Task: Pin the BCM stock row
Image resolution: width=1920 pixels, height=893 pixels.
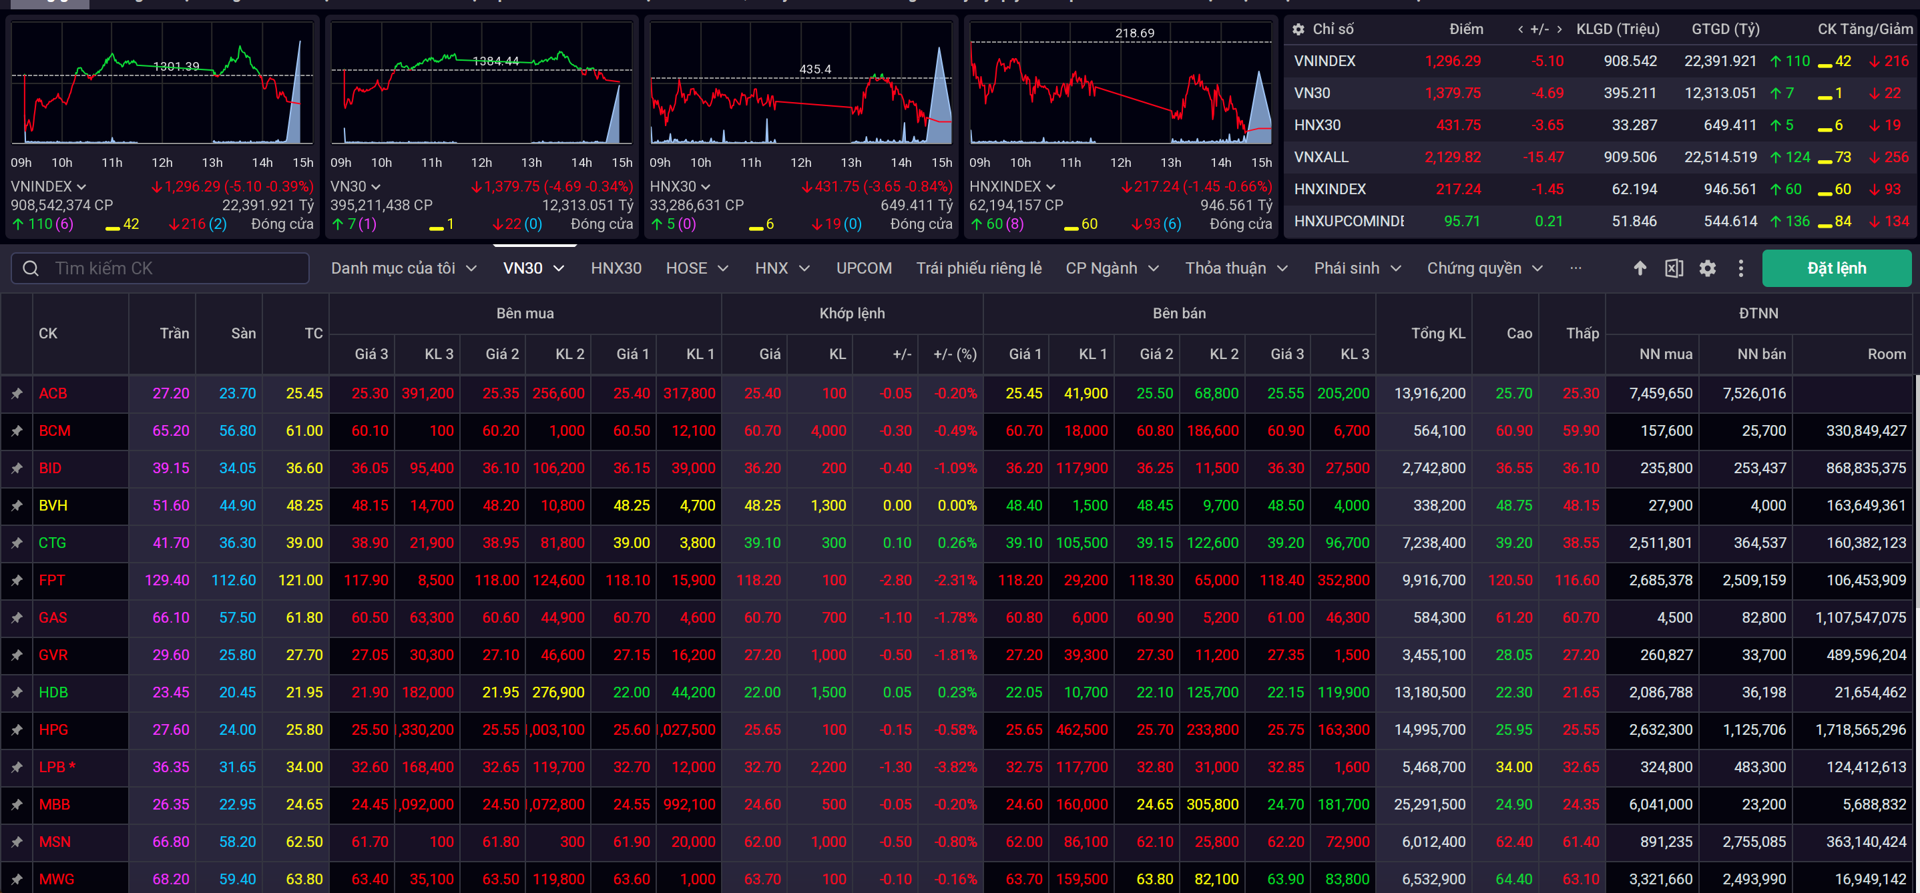Action: [17, 431]
